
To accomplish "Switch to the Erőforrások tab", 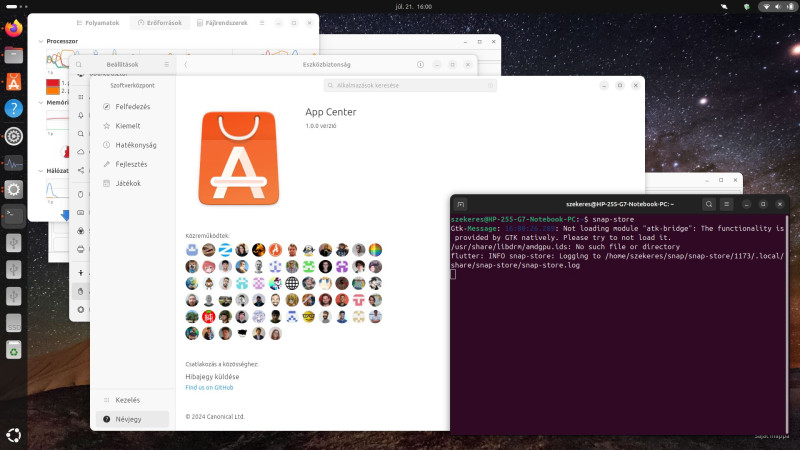I will coord(160,23).
